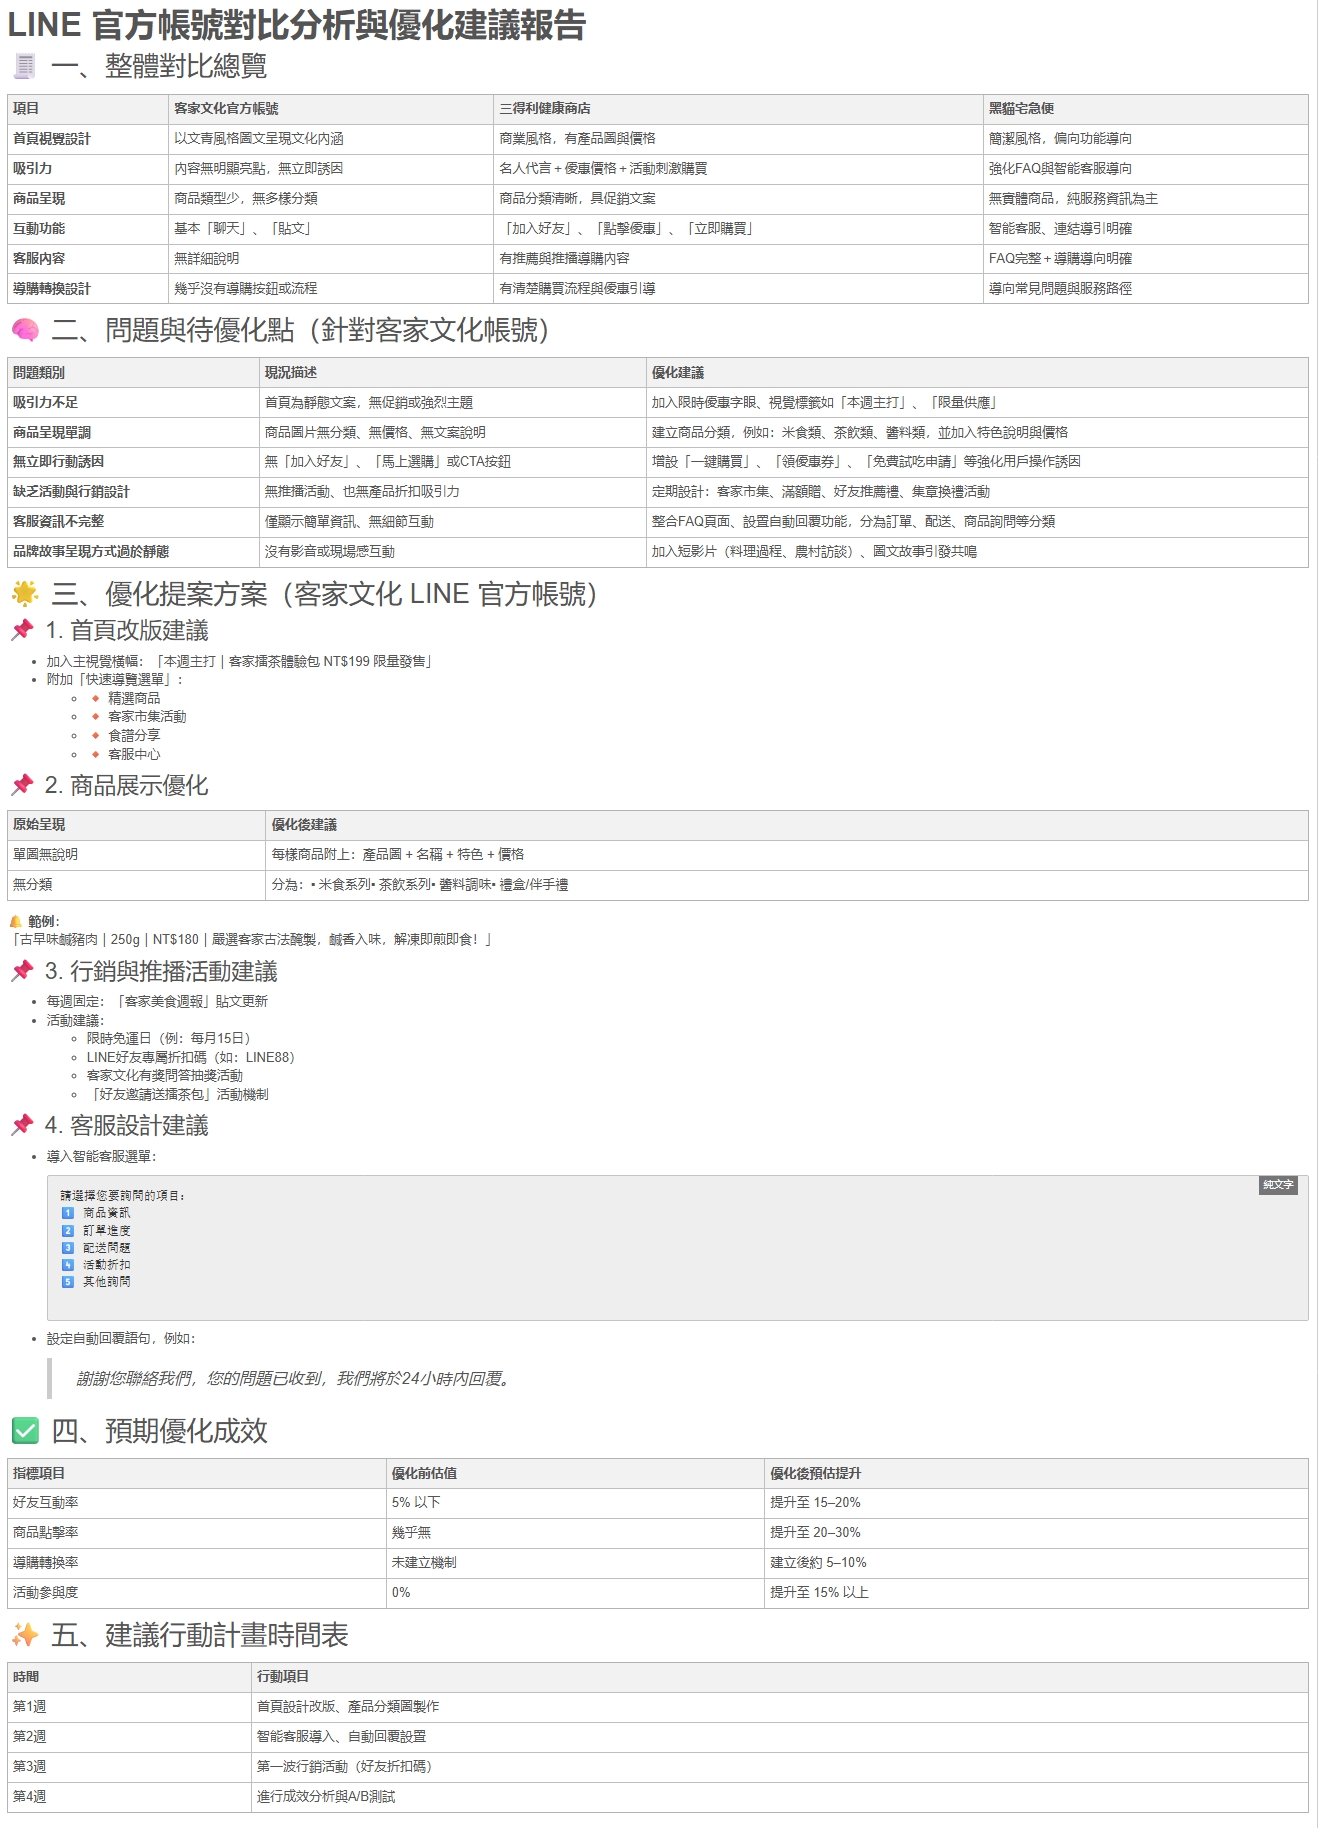Select the 三得利健康商店 column header cell
Viewport: 1319px width, 1828px height.
click(545, 109)
